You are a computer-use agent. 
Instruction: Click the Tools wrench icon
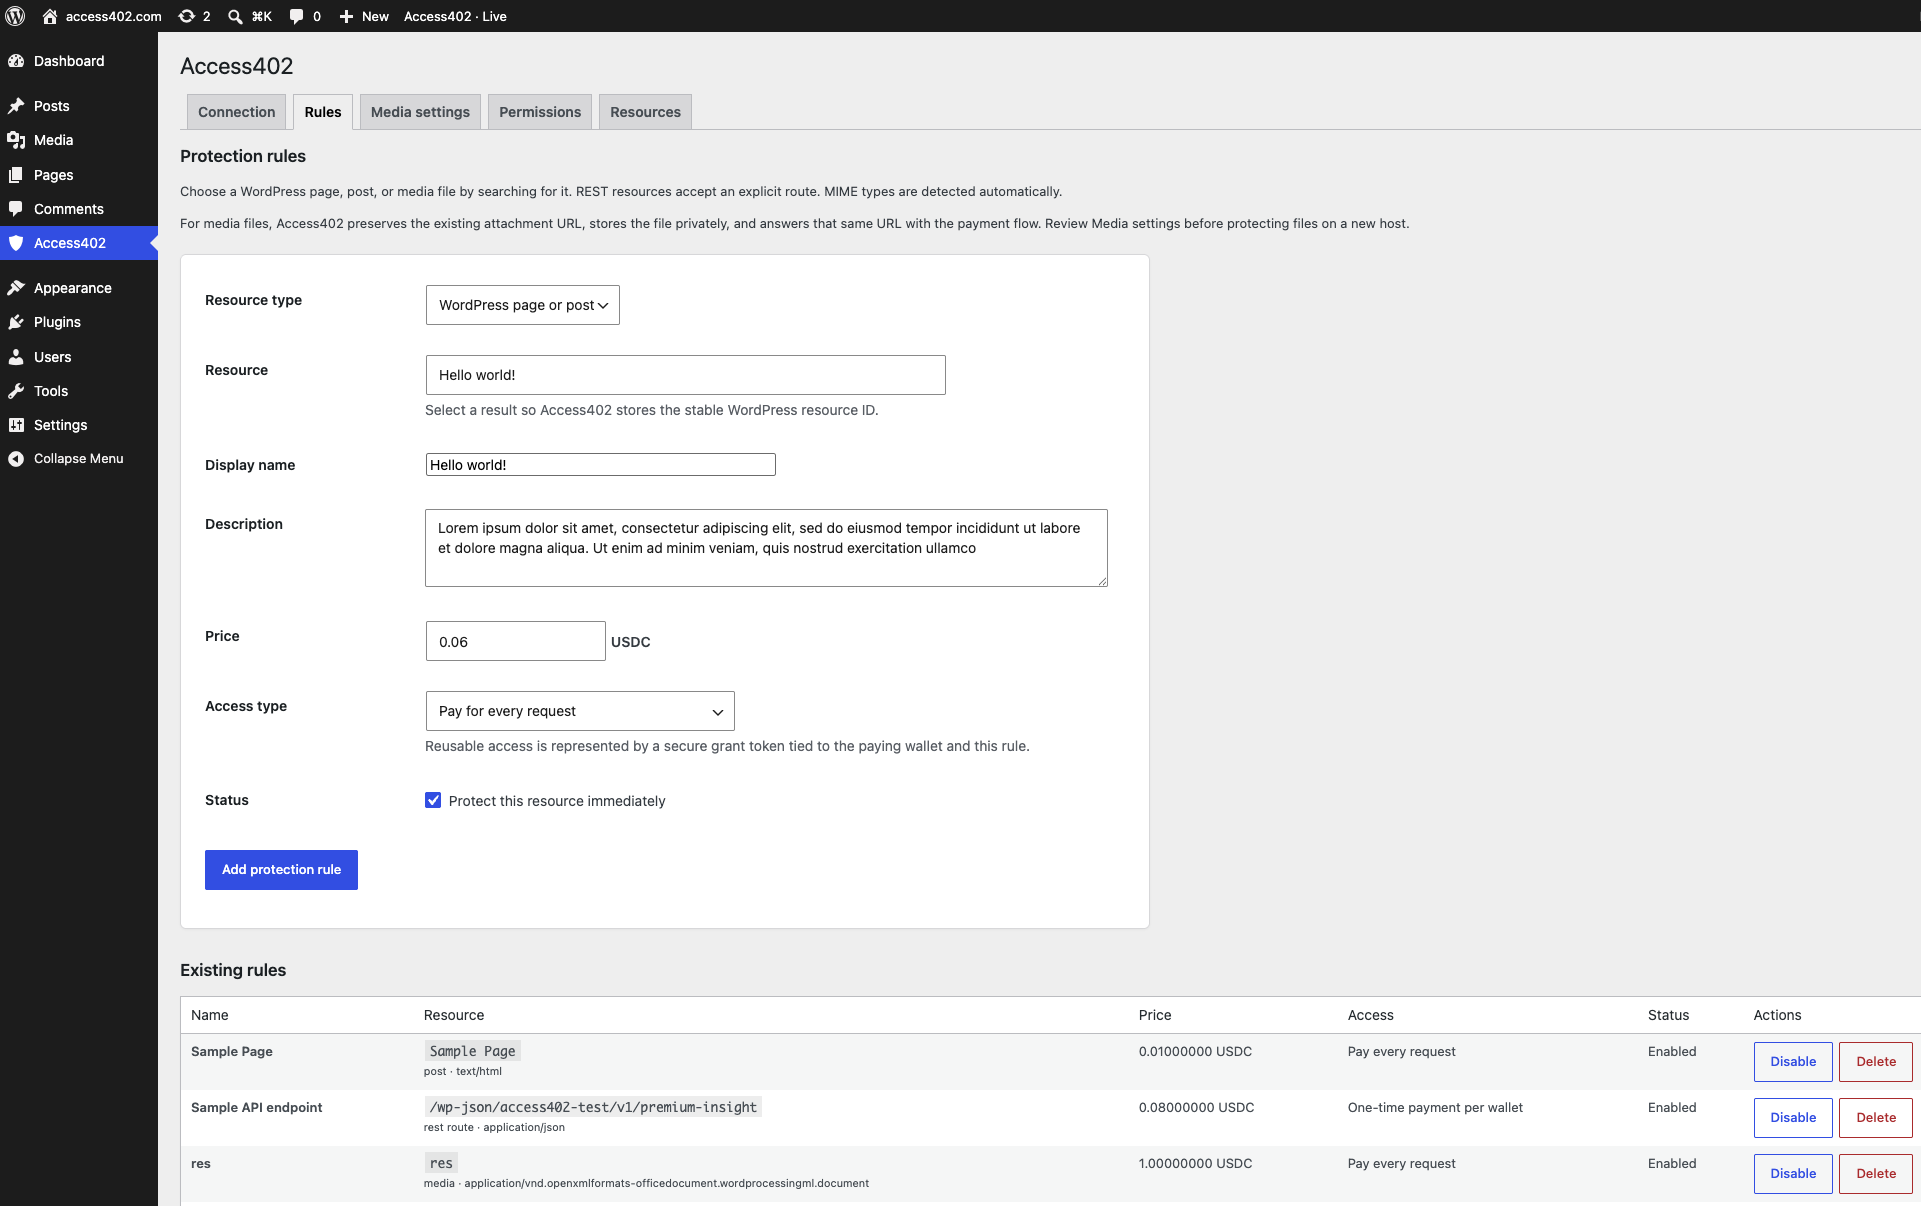click(x=16, y=391)
